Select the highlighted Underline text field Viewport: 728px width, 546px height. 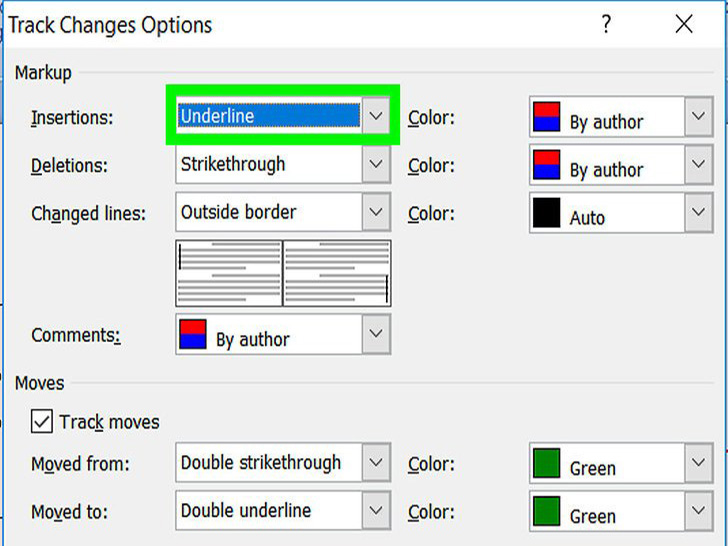268,116
